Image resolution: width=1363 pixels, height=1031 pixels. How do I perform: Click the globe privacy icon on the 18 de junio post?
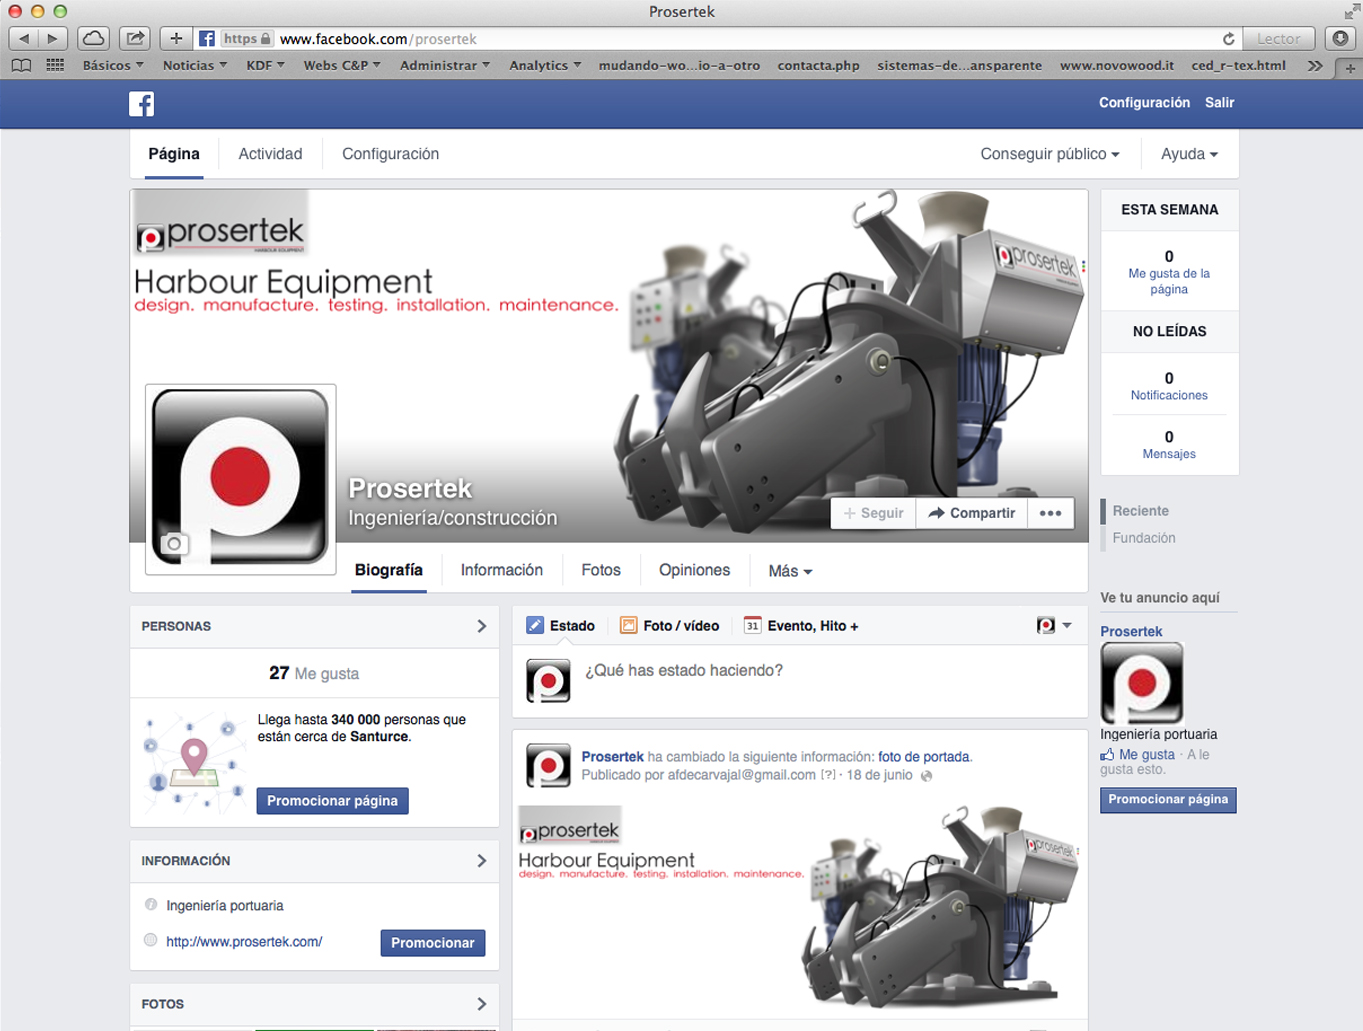pos(927,775)
